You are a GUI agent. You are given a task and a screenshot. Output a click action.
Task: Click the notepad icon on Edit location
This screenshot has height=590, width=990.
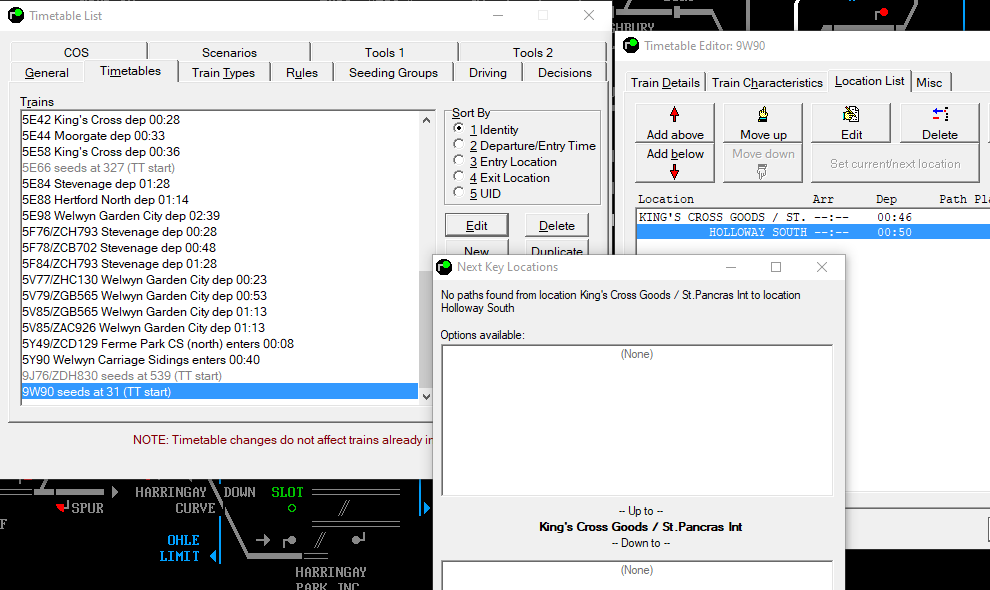point(851,114)
